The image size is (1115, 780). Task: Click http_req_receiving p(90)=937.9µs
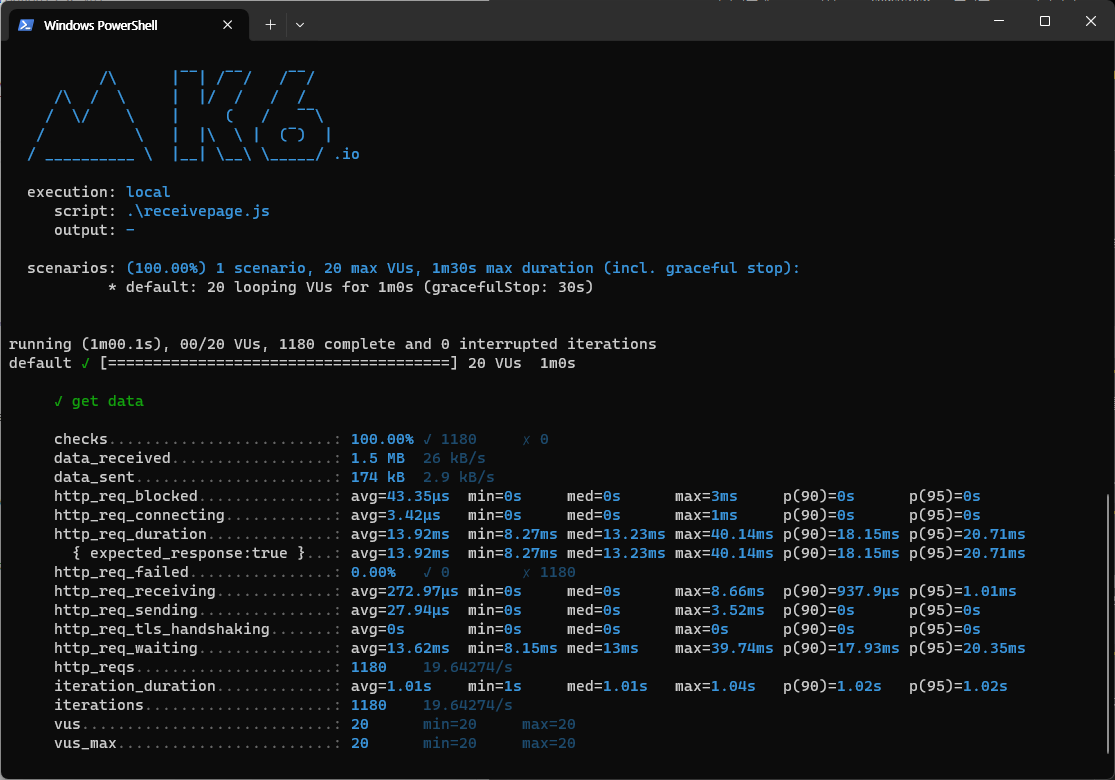841,592
